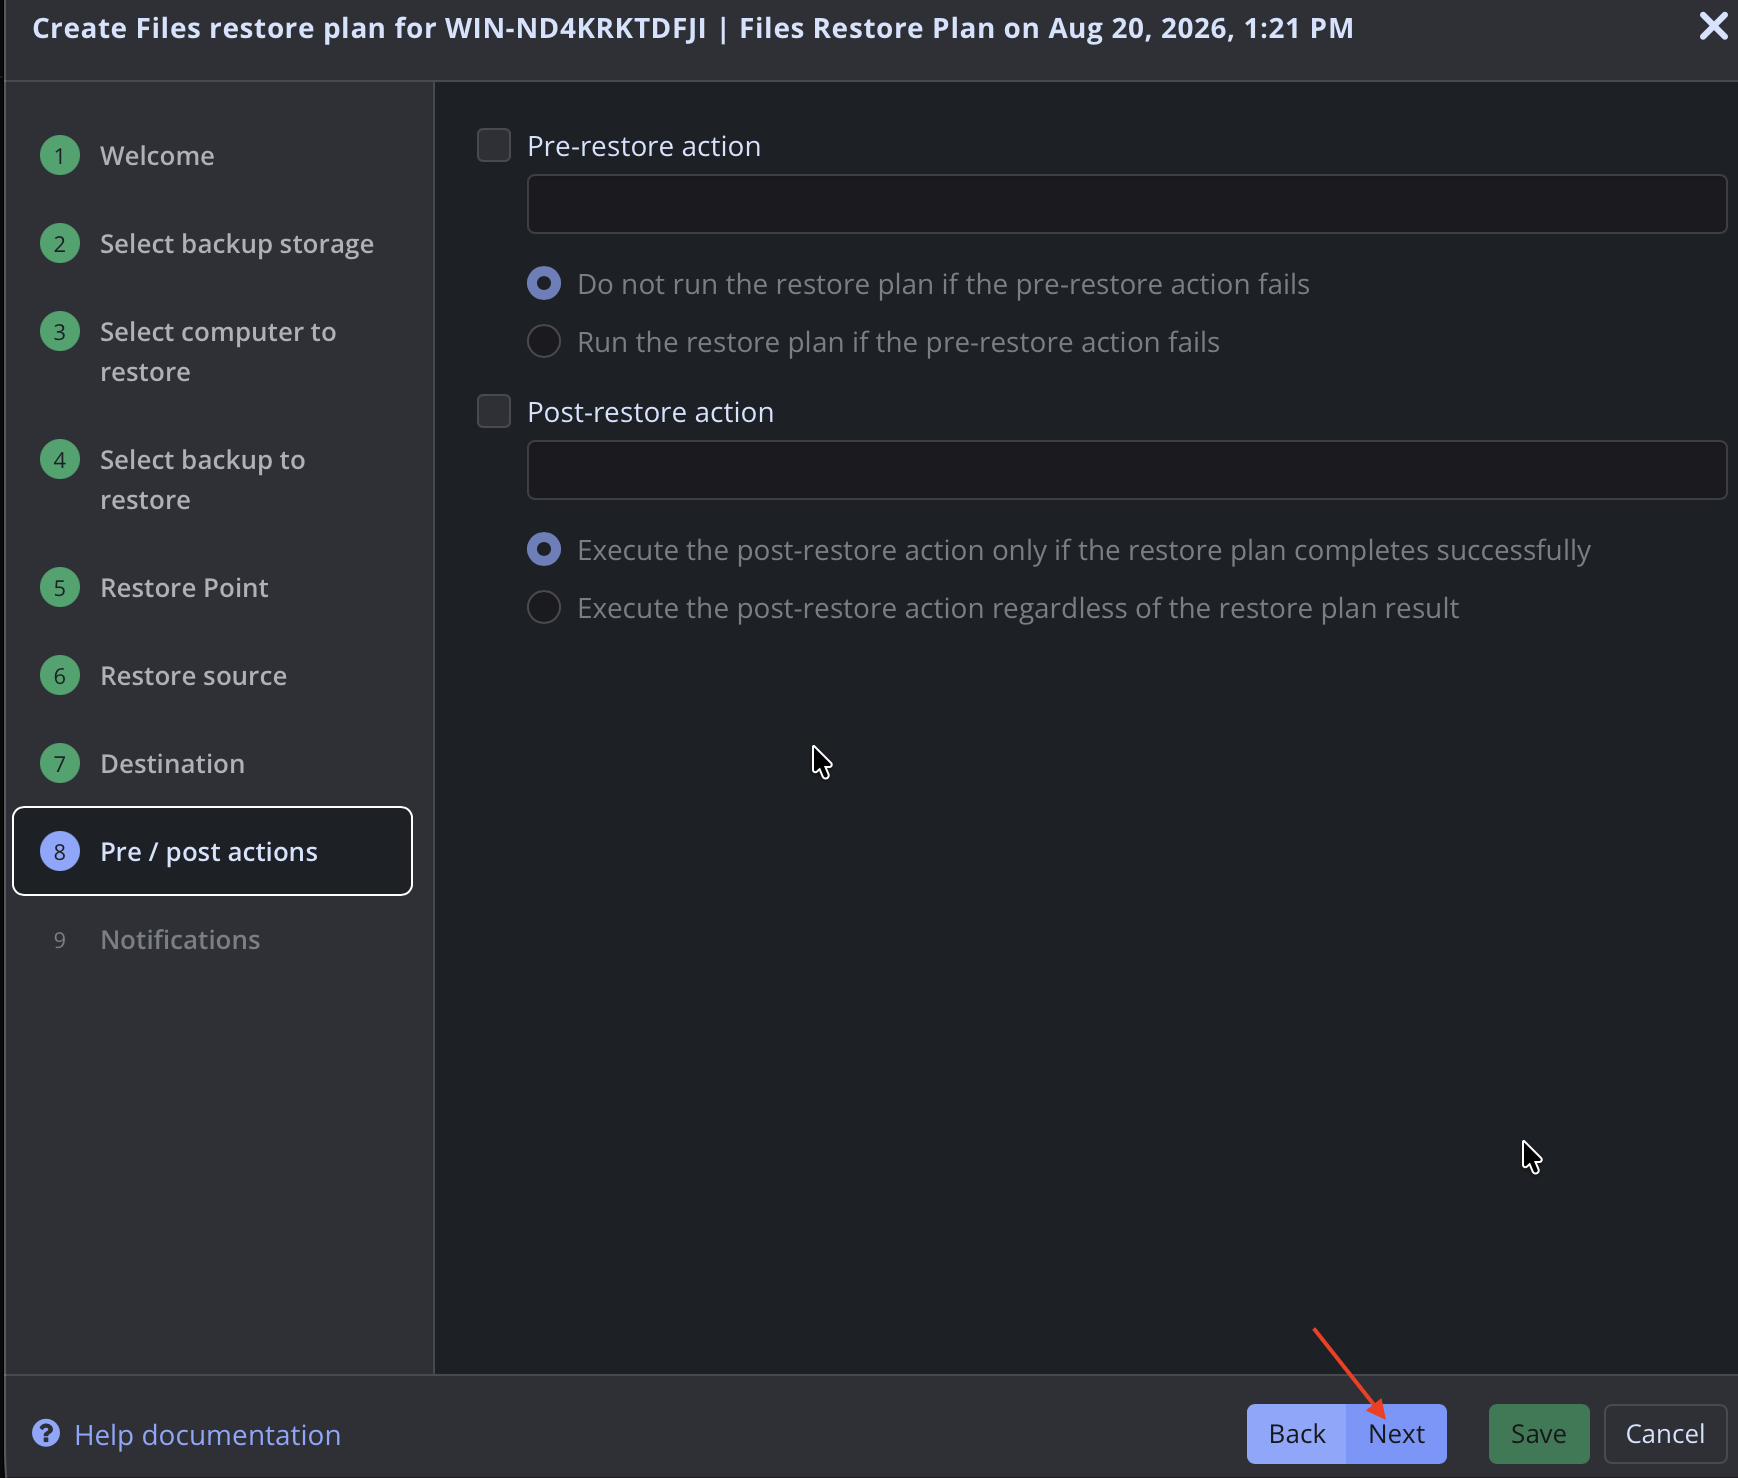1738x1478 pixels.
Task: Select execute post-restore action regardless of result
Action: (x=544, y=607)
